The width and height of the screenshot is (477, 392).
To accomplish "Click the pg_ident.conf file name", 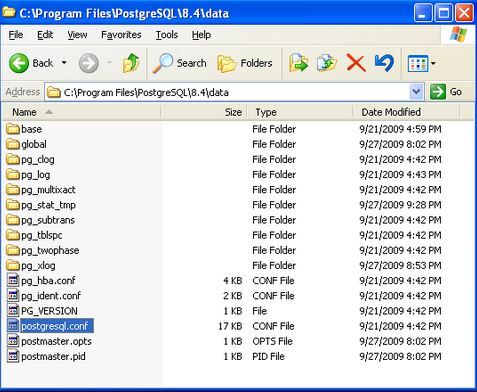I will coord(51,296).
